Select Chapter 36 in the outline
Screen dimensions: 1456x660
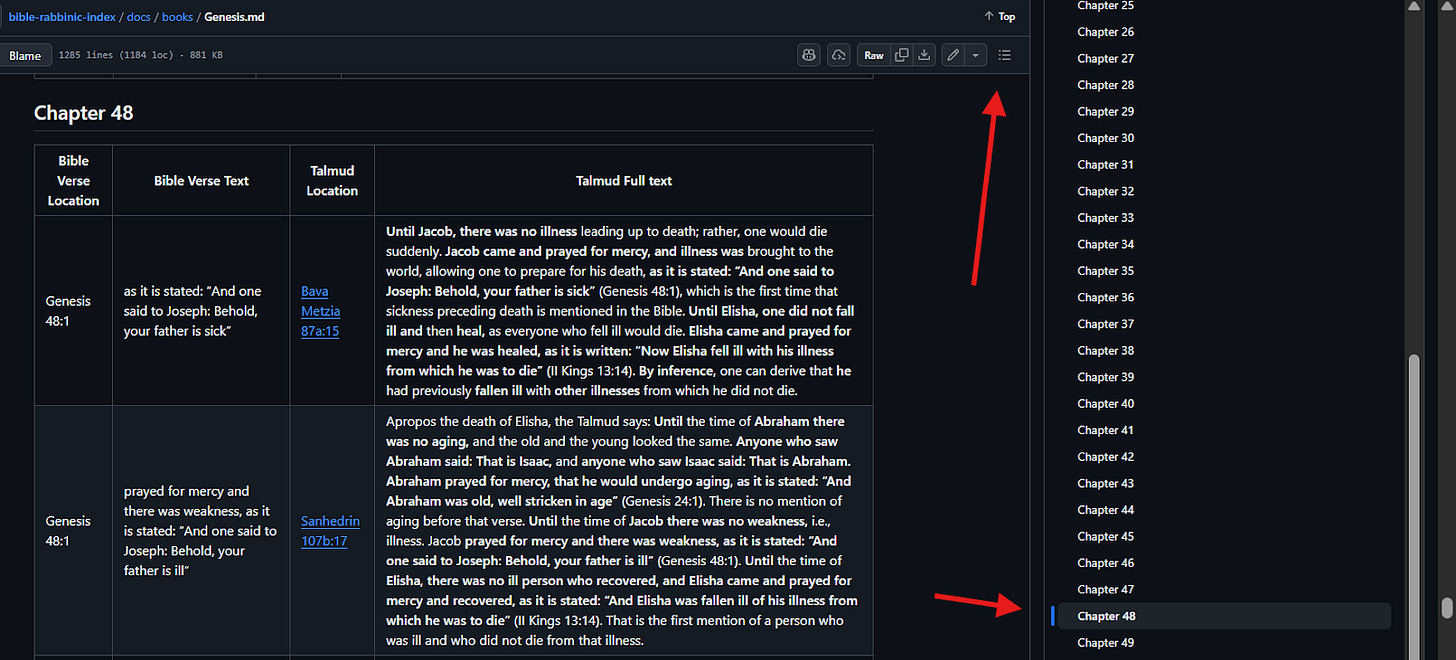point(1105,297)
